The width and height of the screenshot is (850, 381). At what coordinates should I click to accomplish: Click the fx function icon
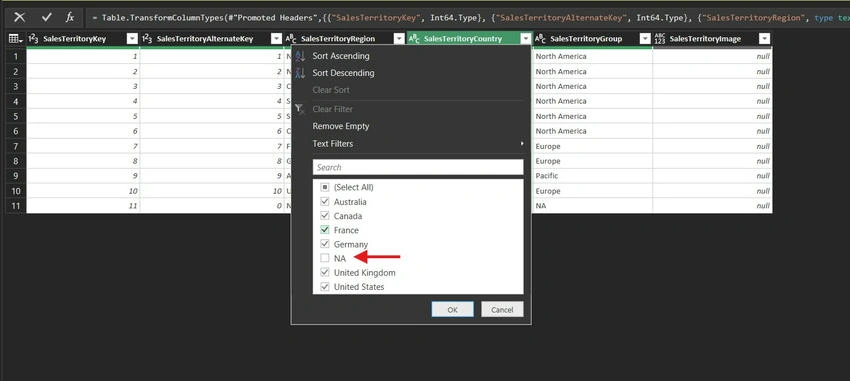[70, 17]
